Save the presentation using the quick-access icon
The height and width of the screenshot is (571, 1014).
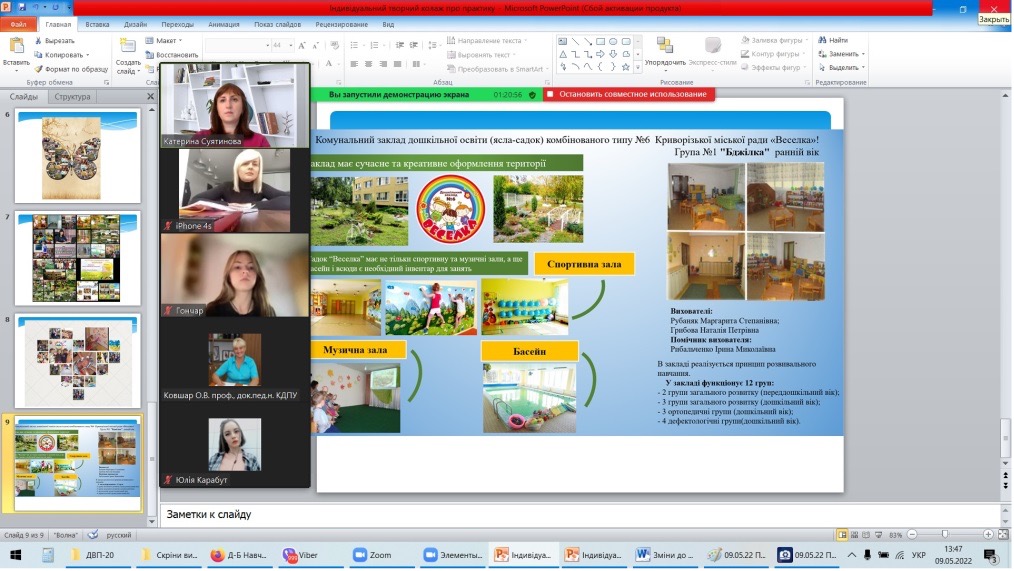click(21, 7)
